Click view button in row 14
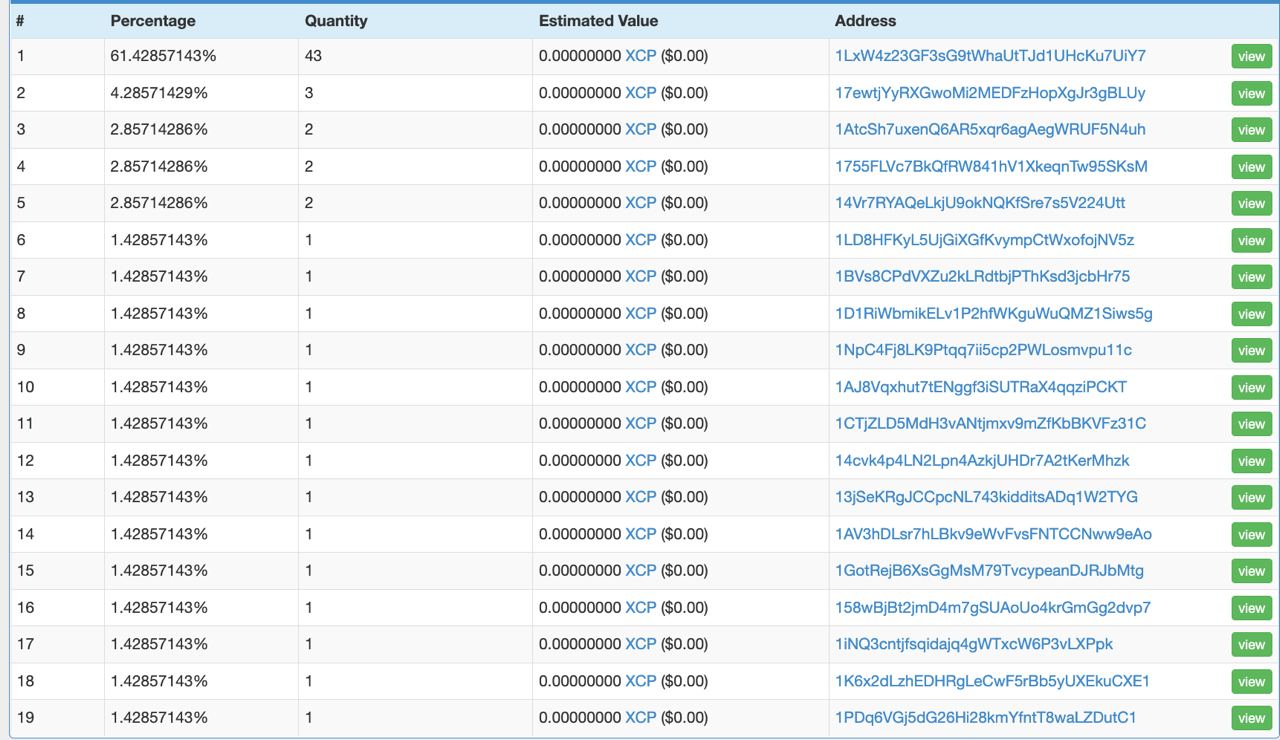 (x=1251, y=534)
